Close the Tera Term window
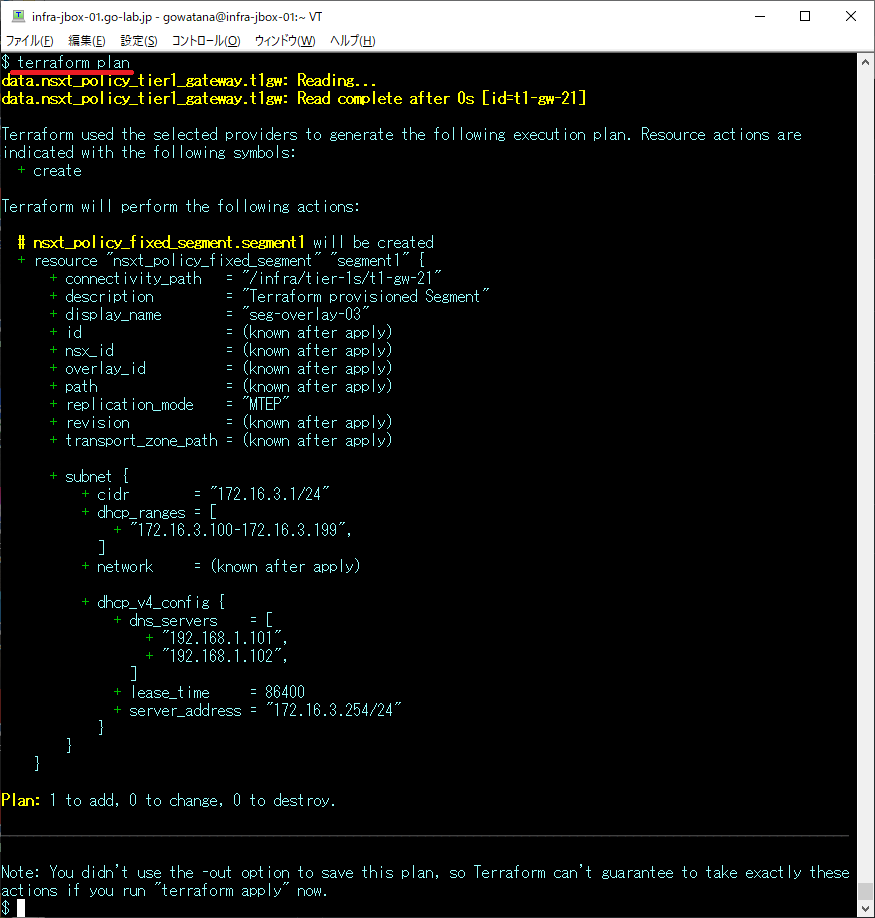This screenshot has width=875, height=918. click(851, 16)
